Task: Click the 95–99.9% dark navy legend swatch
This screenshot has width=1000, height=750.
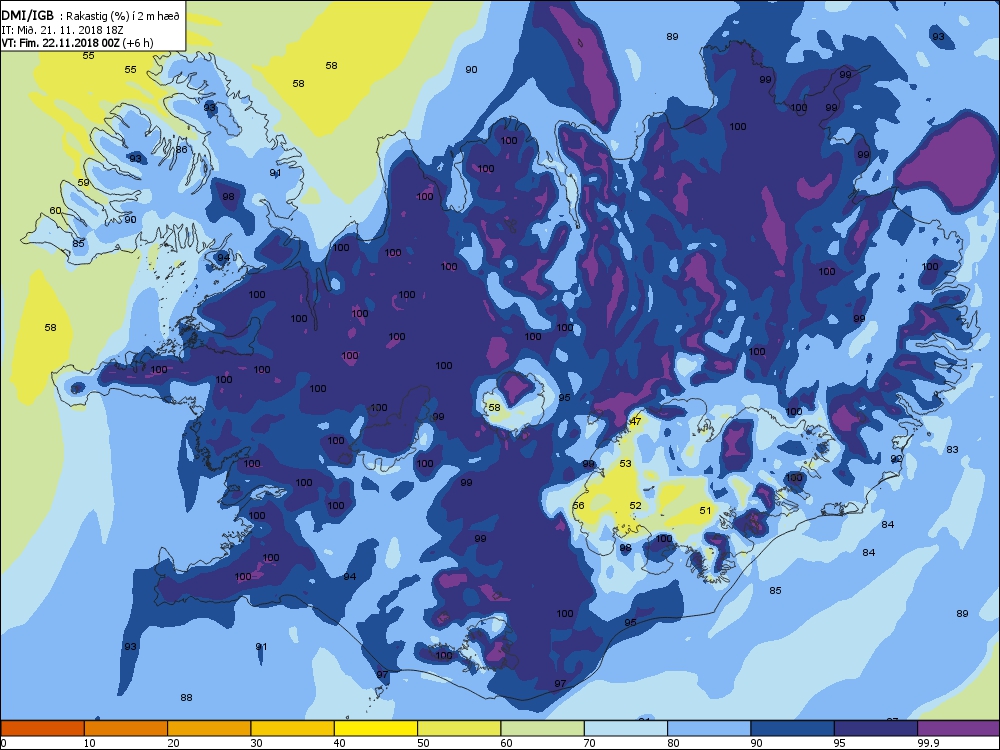Action: pyautogui.click(x=876, y=728)
